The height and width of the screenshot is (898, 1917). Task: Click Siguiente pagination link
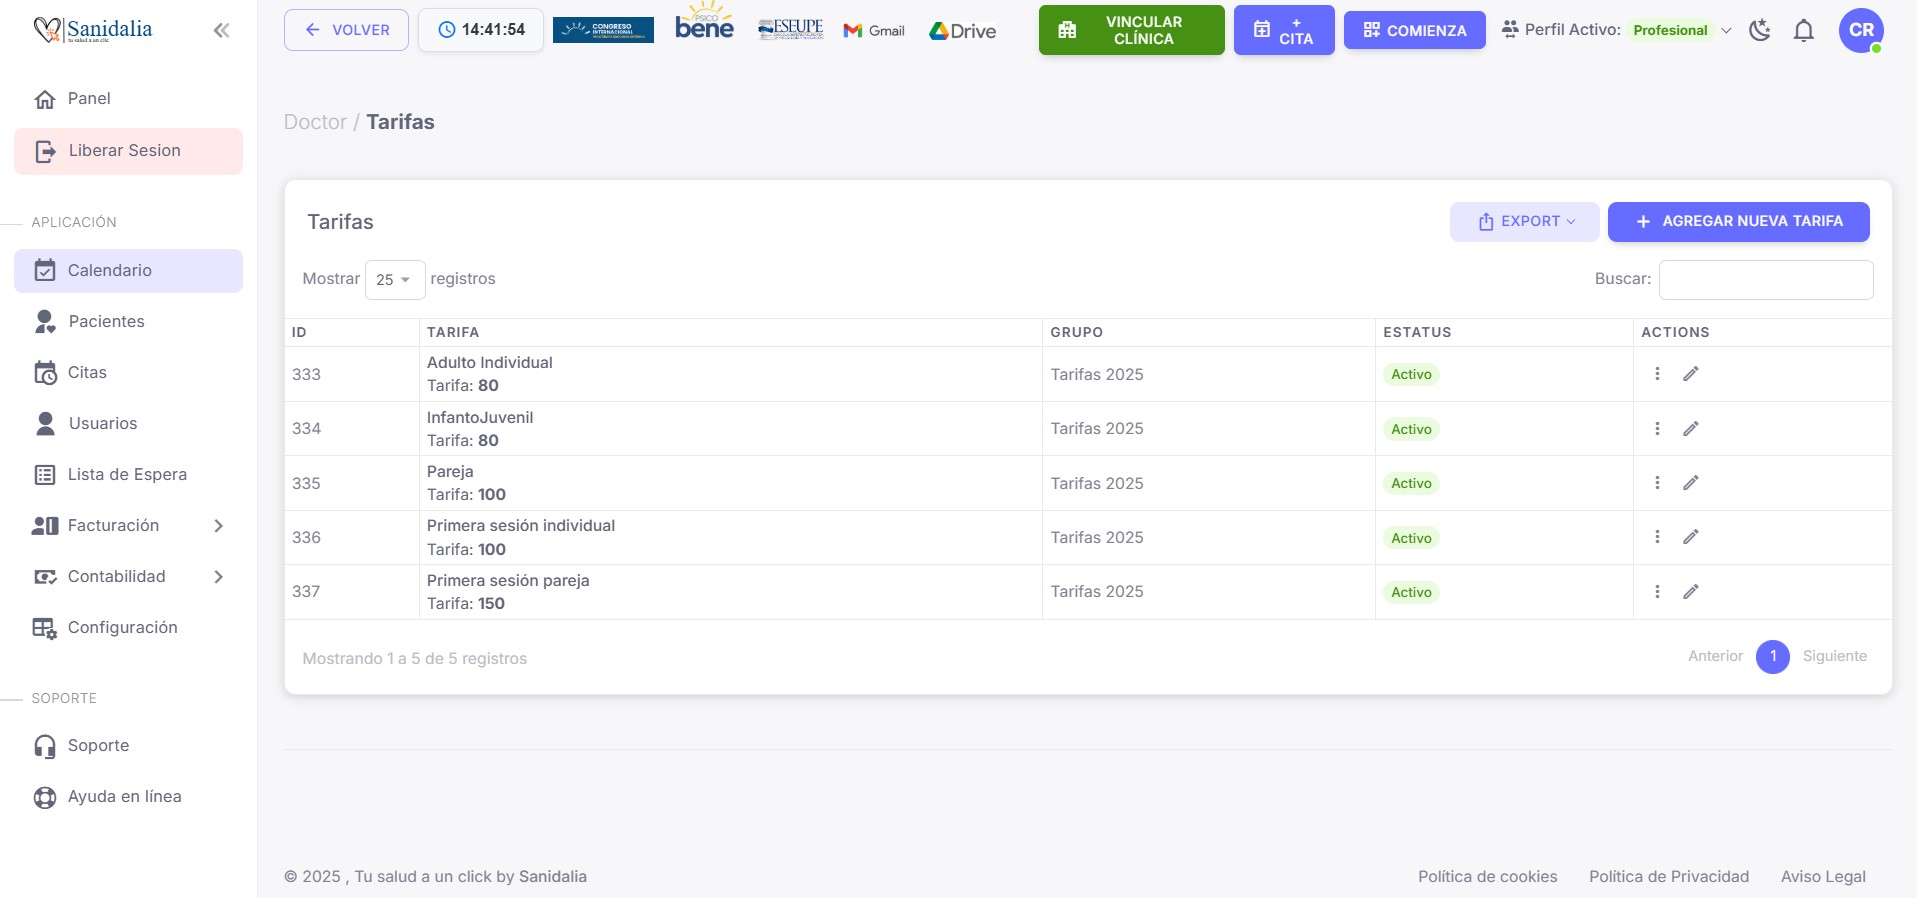coord(1835,657)
